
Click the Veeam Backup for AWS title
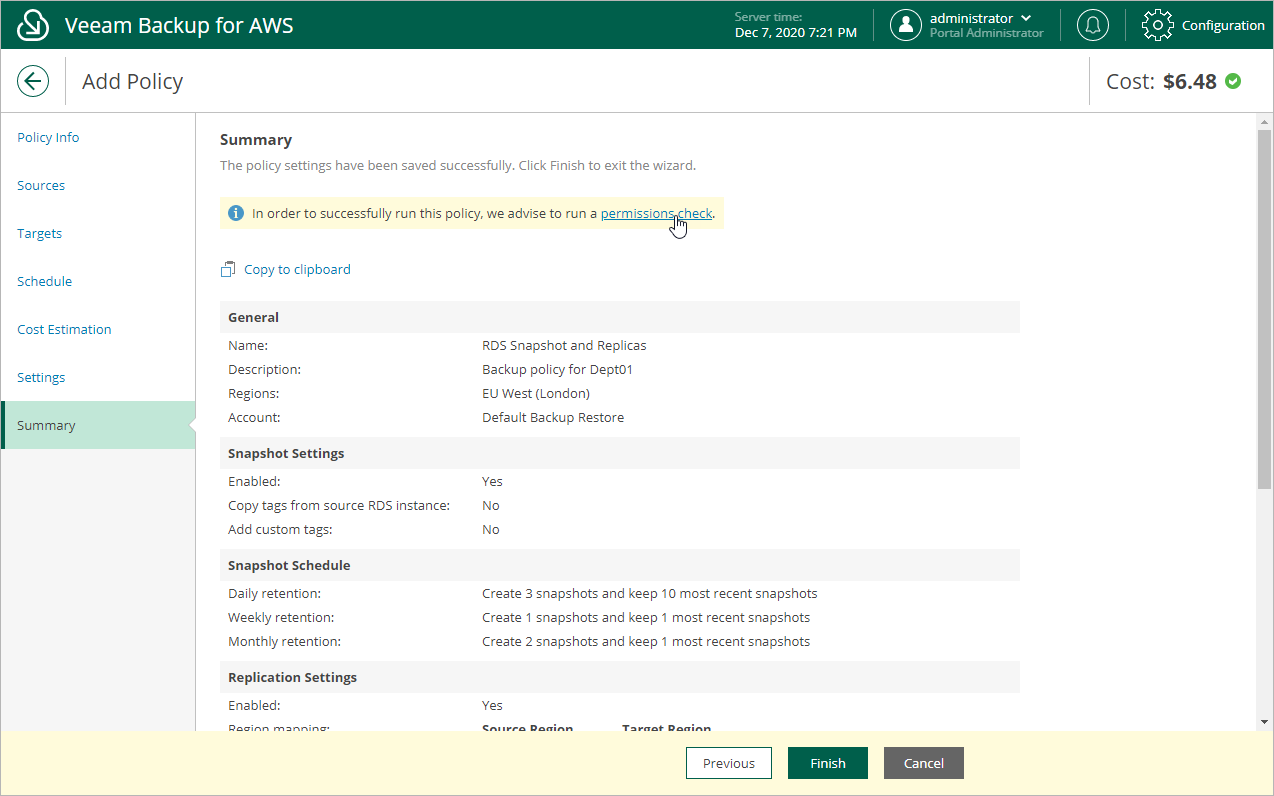coord(179,25)
